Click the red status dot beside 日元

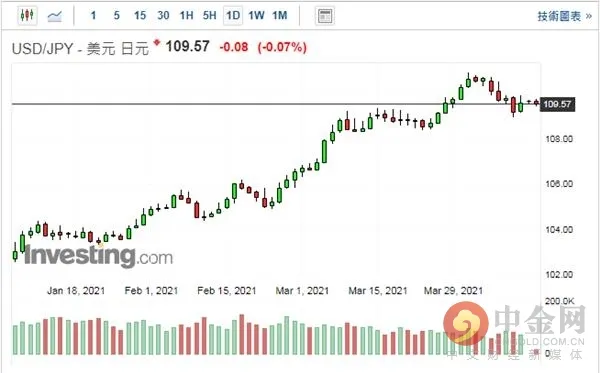(156, 42)
